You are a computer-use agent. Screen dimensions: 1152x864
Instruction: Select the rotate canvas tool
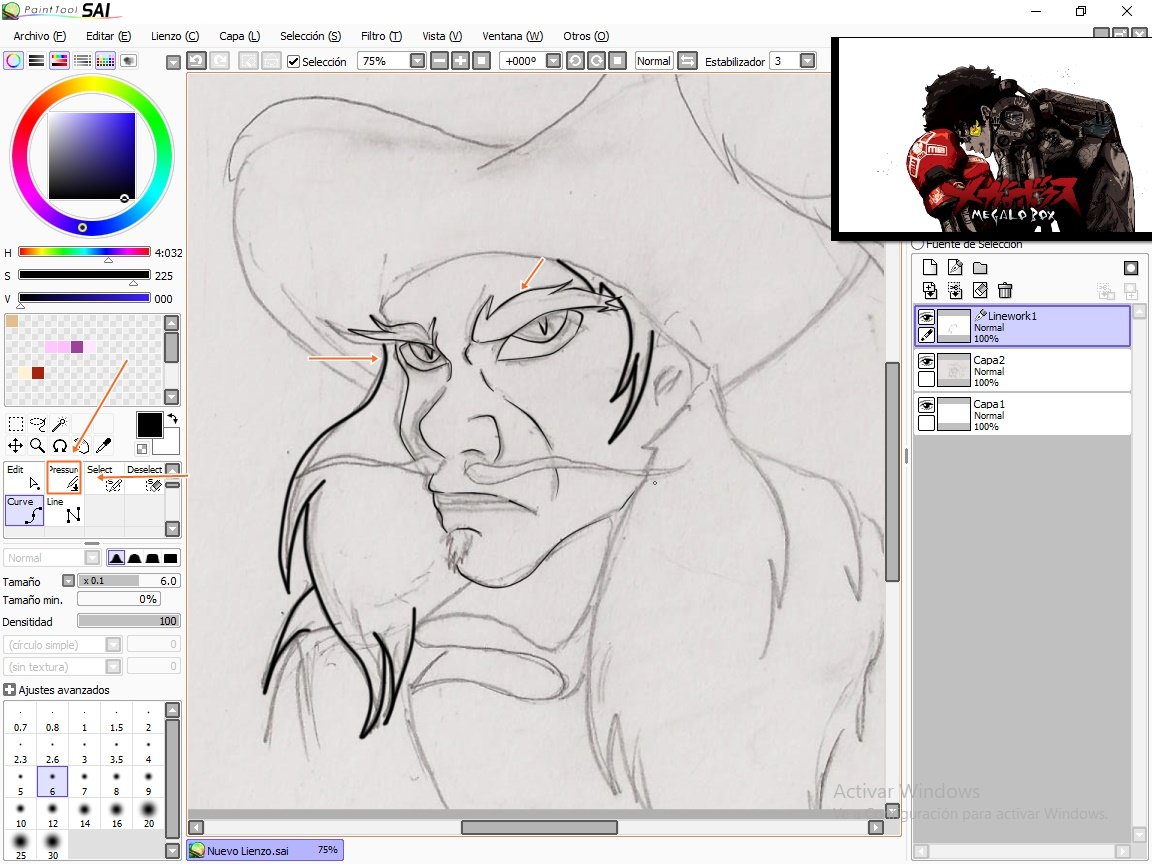(x=60, y=445)
